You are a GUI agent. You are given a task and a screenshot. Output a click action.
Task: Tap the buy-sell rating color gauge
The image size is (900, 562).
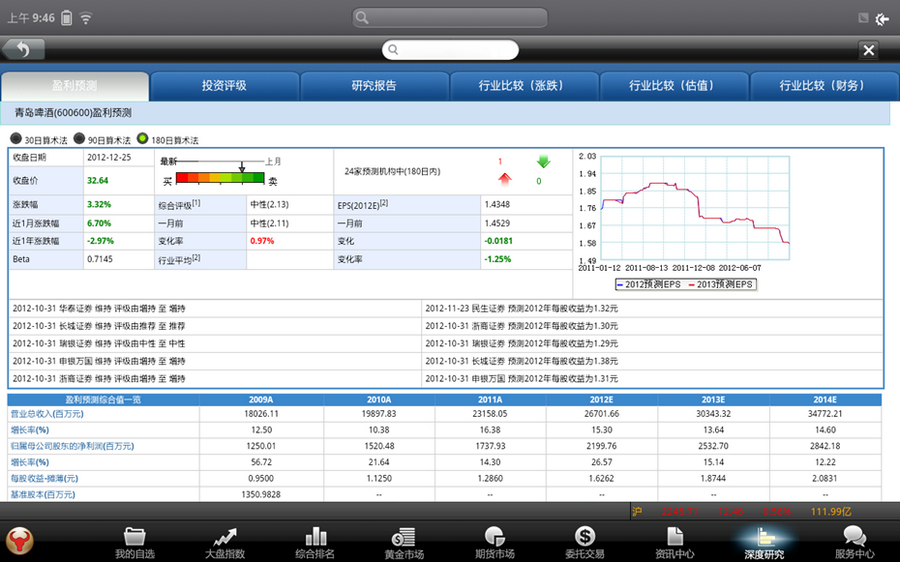click(220, 178)
